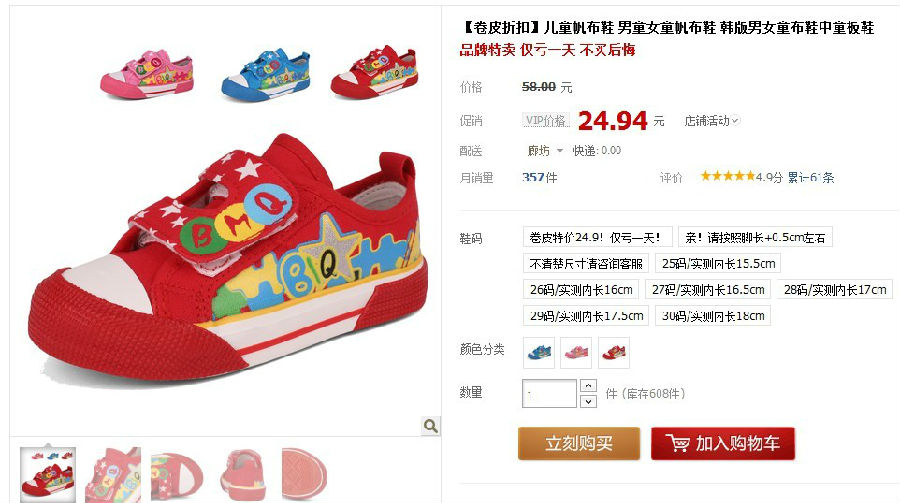Open the reviews link 累计评价
900x503 pixels.
810,177
